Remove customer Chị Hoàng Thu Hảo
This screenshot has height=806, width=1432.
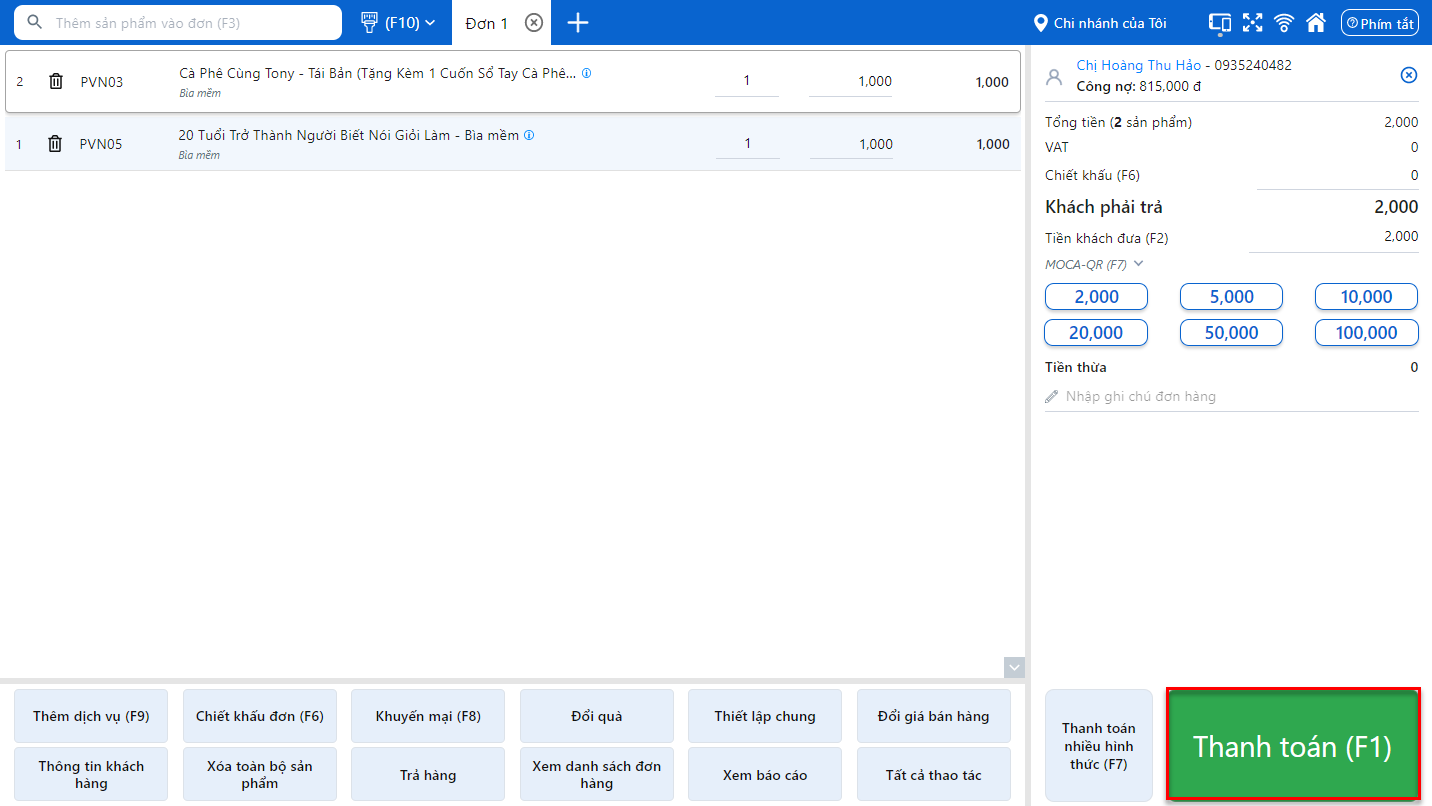[x=1408, y=75]
